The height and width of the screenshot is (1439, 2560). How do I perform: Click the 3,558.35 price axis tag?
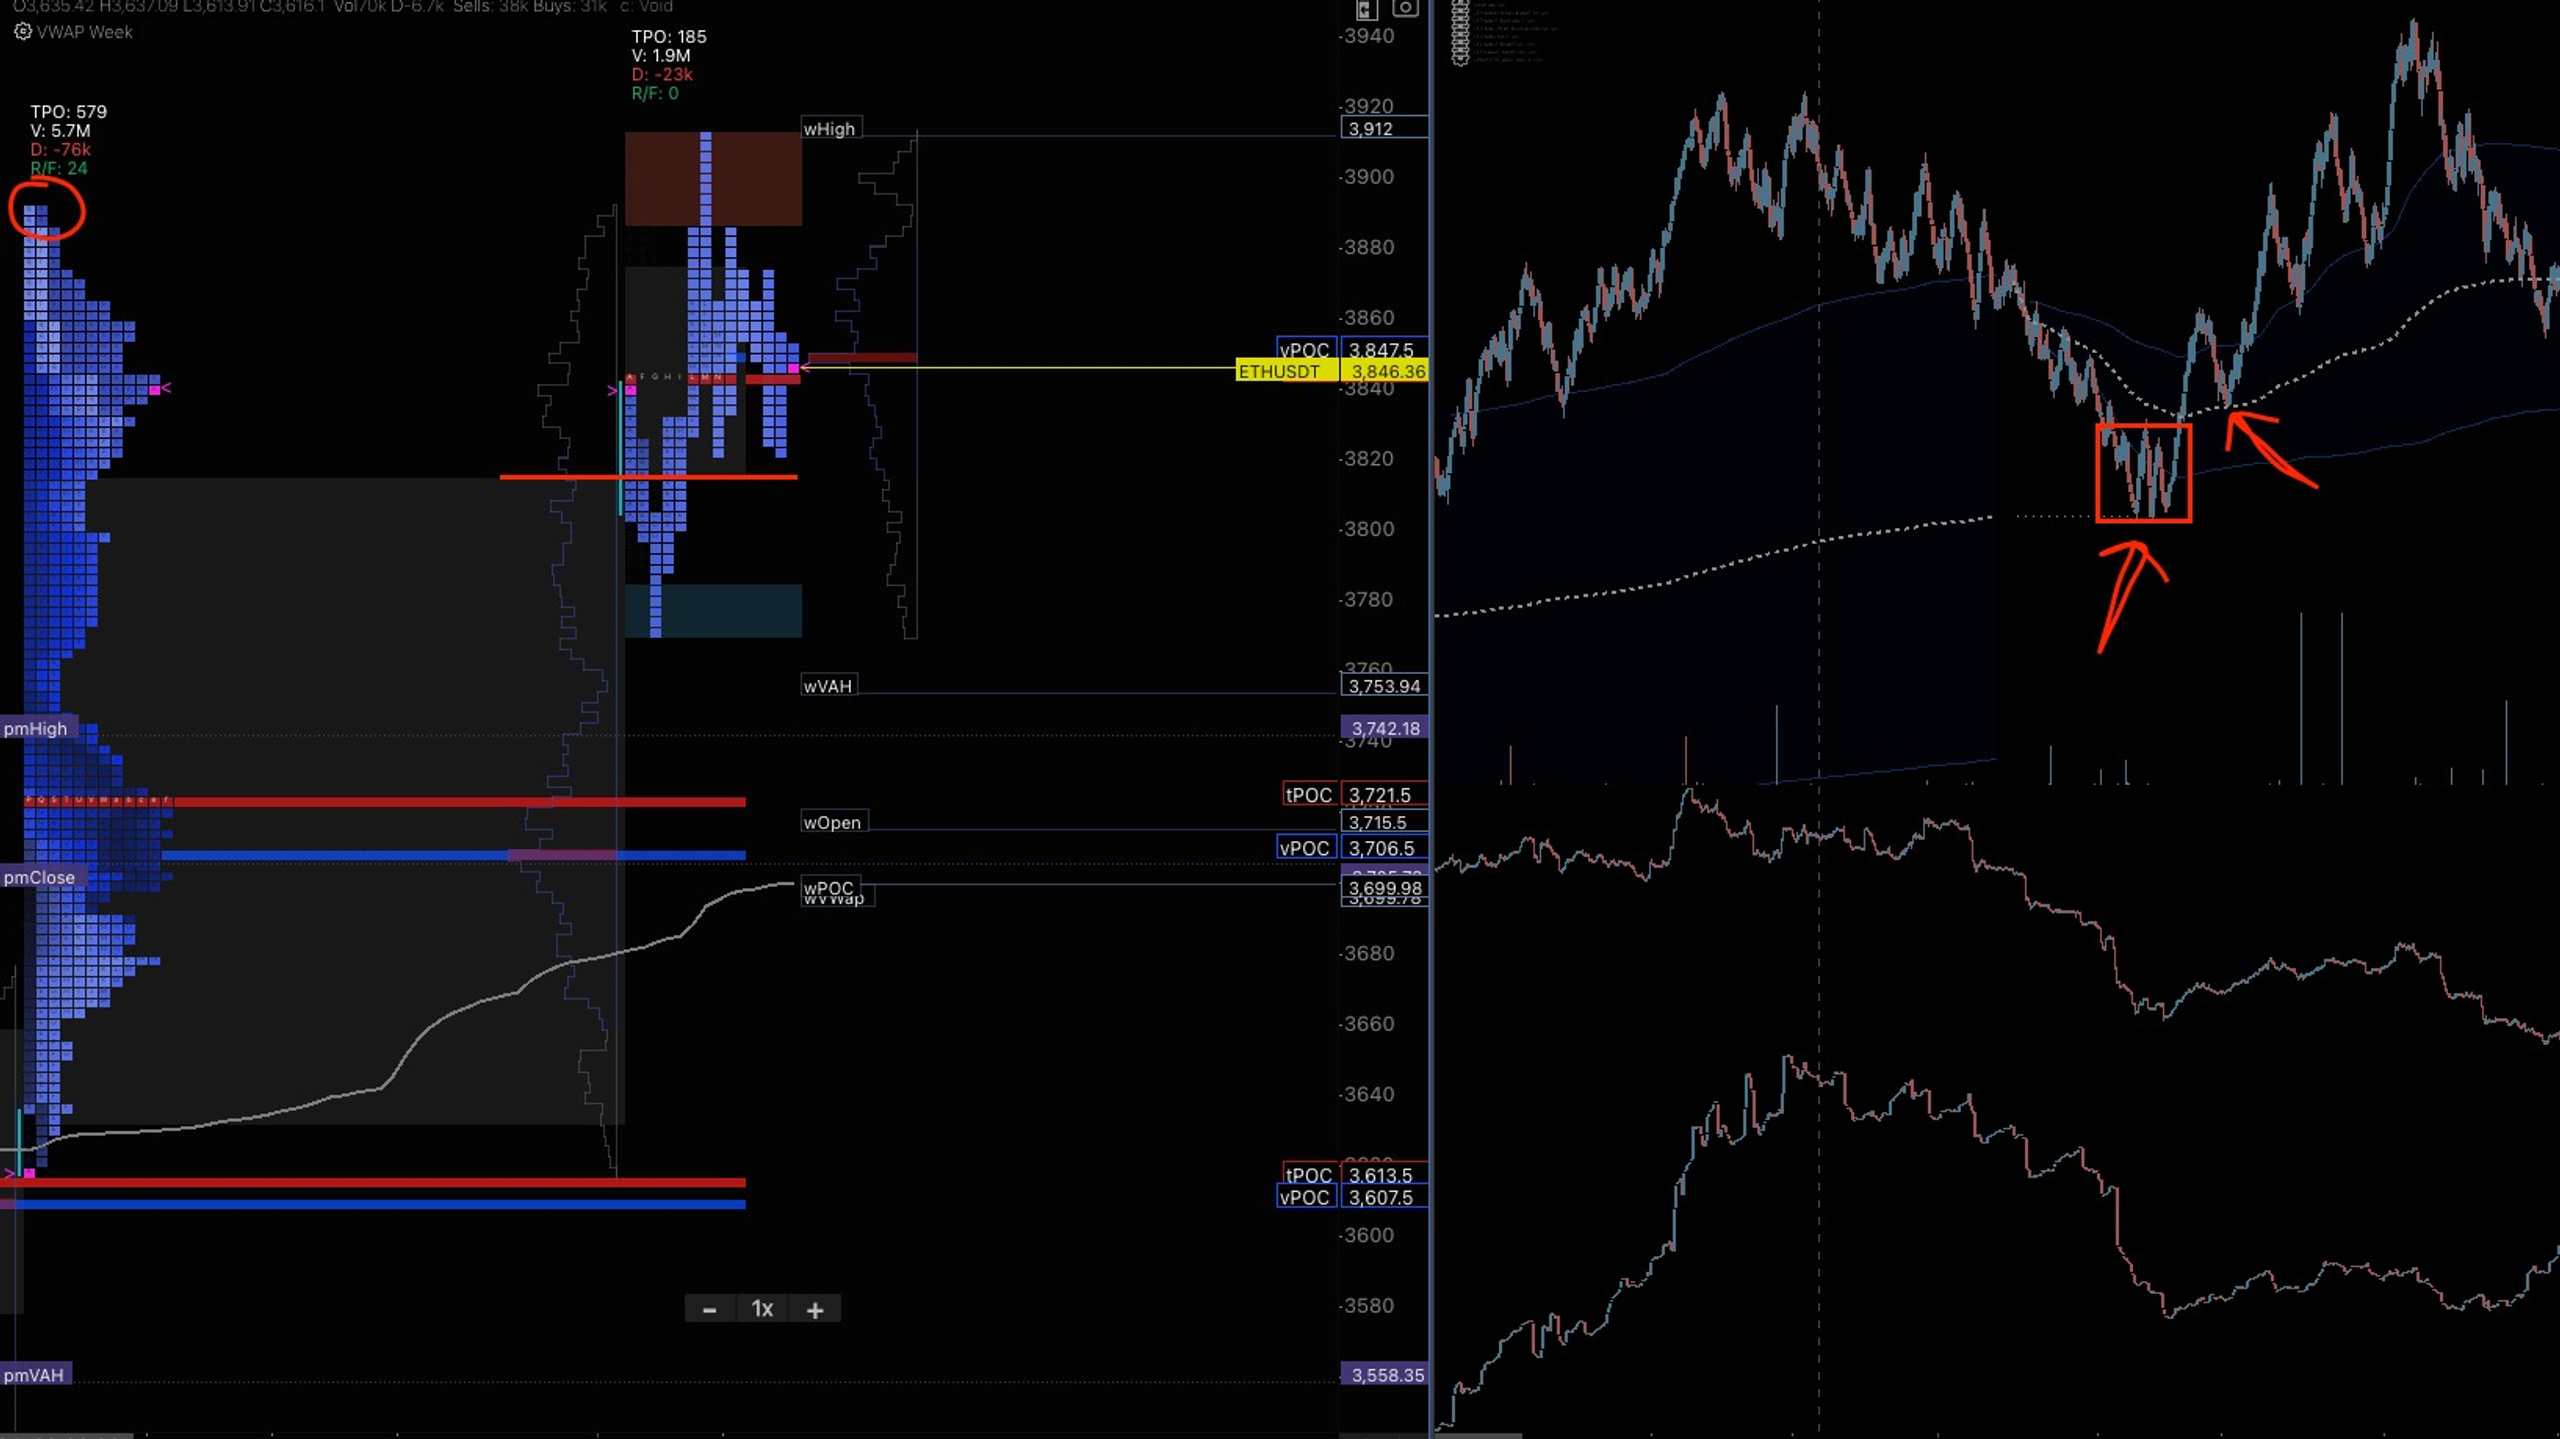(x=1384, y=1375)
